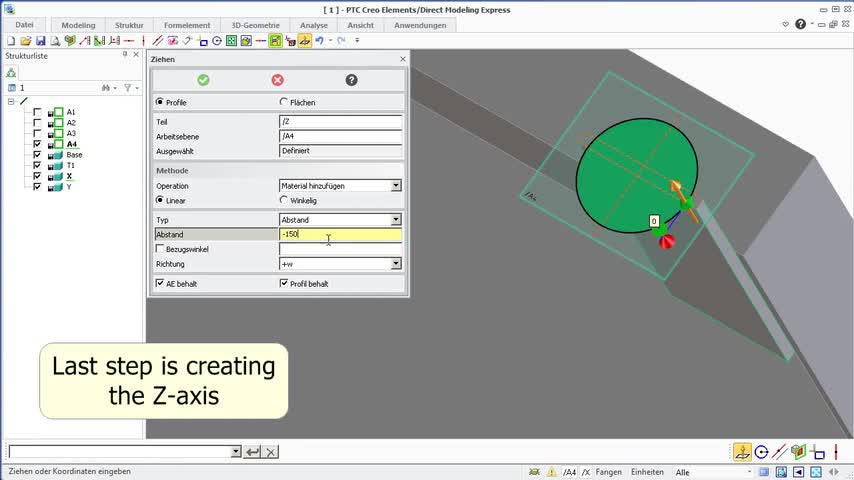This screenshot has height=480, width=854.
Task: Expand the toolbar customize arrow
Action: (357, 40)
